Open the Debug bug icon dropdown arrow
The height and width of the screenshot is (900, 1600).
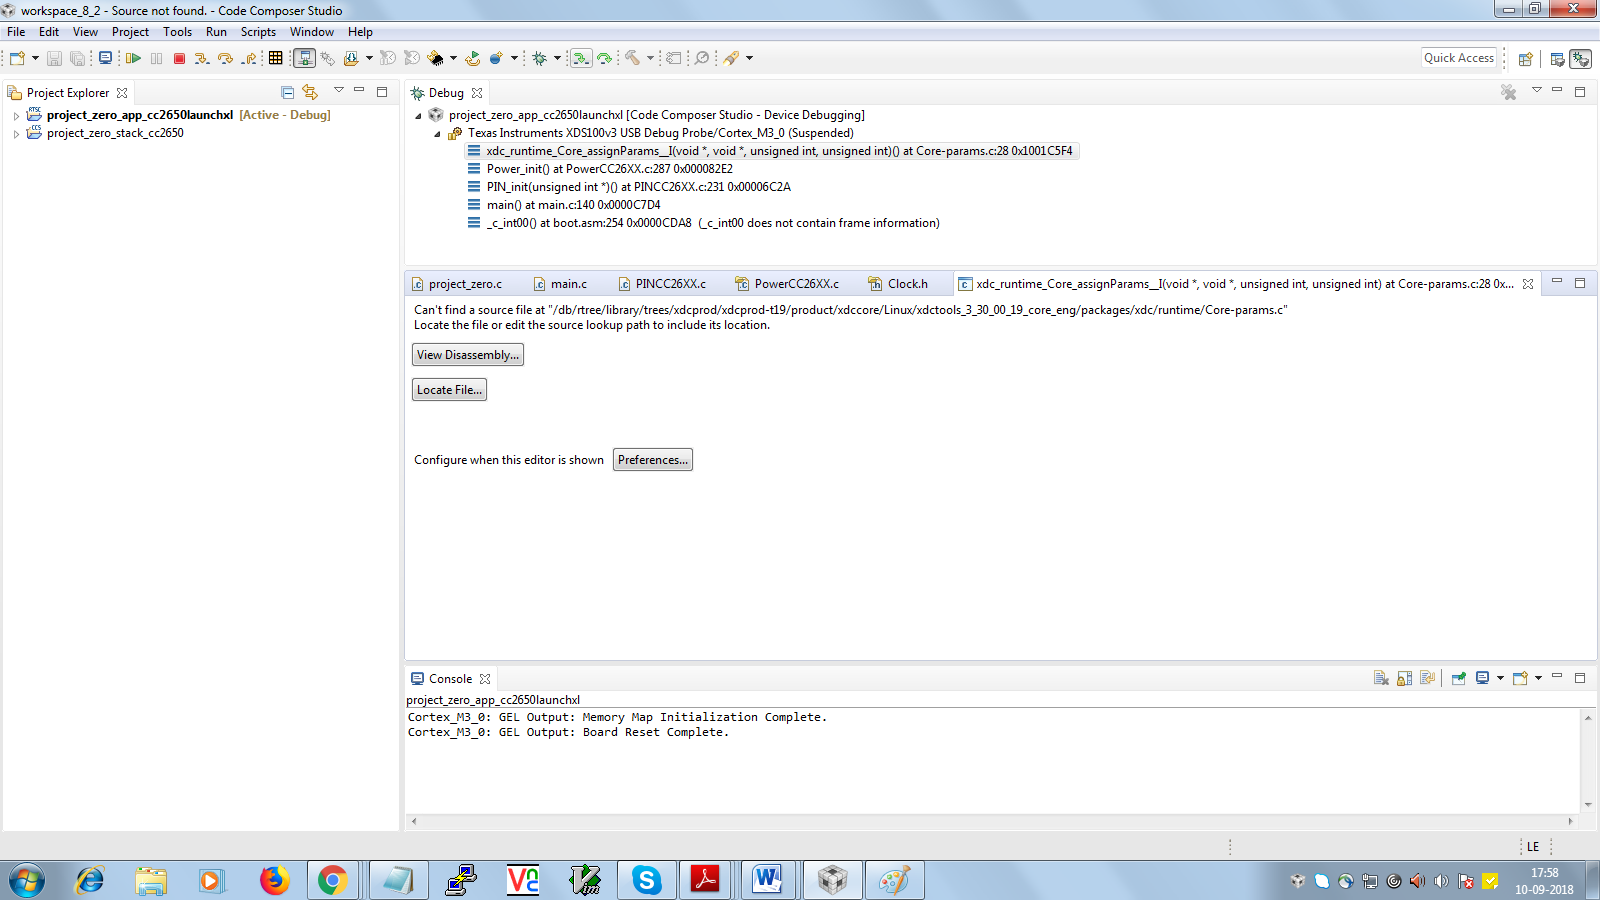pos(557,58)
